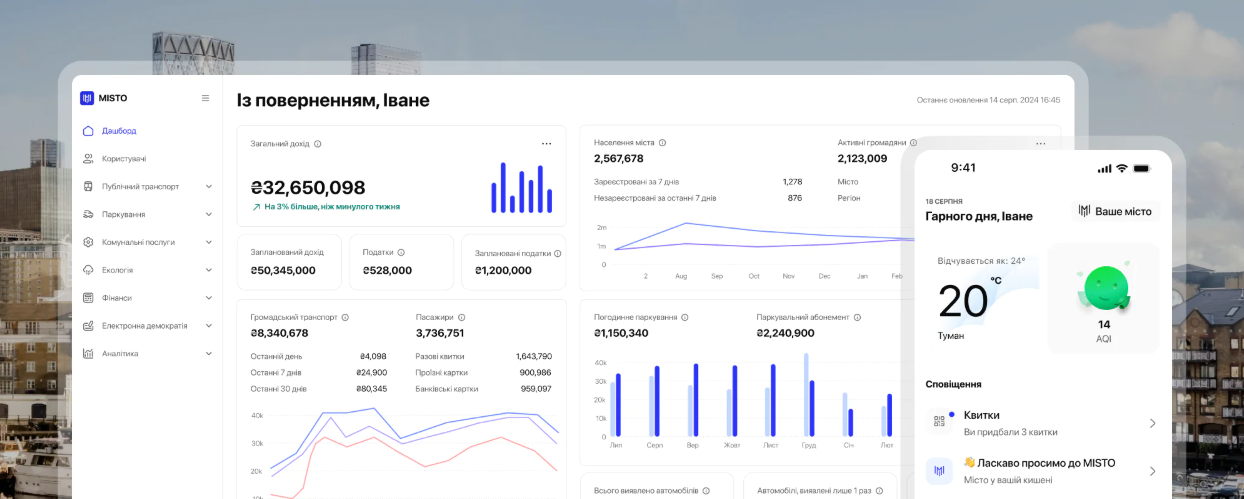This screenshot has width=1244, height=499.
Task: Open Квитки notification via its arrow
Action: 1152,423
